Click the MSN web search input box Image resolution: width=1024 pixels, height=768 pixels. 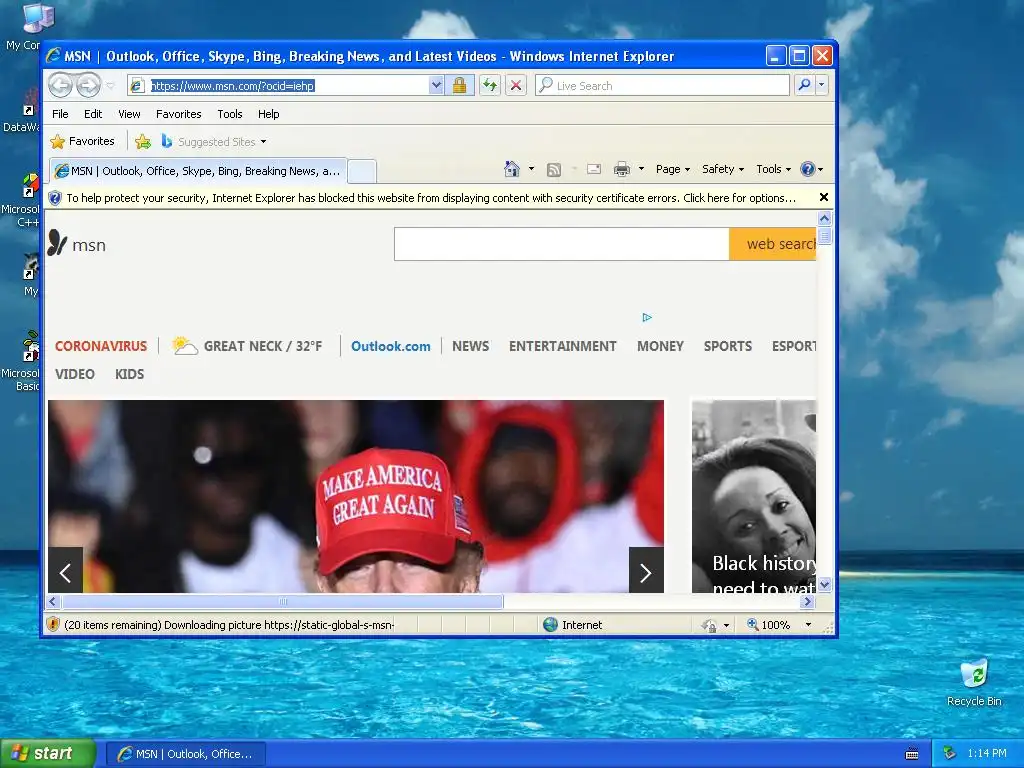click(x=562, y=244)
